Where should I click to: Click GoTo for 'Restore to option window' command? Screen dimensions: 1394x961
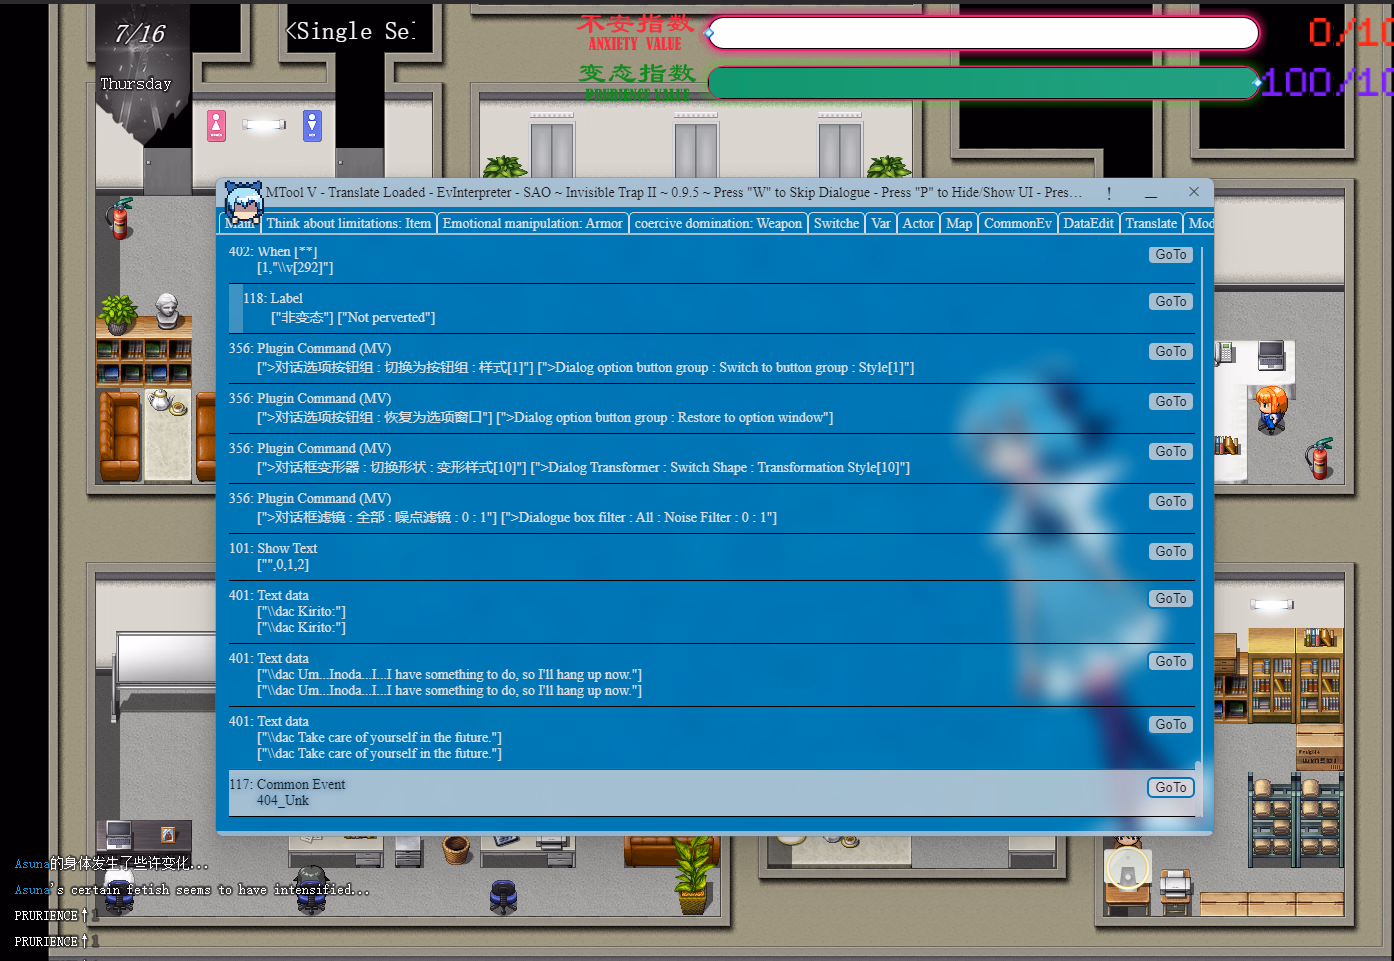[x=1171, y=402]
